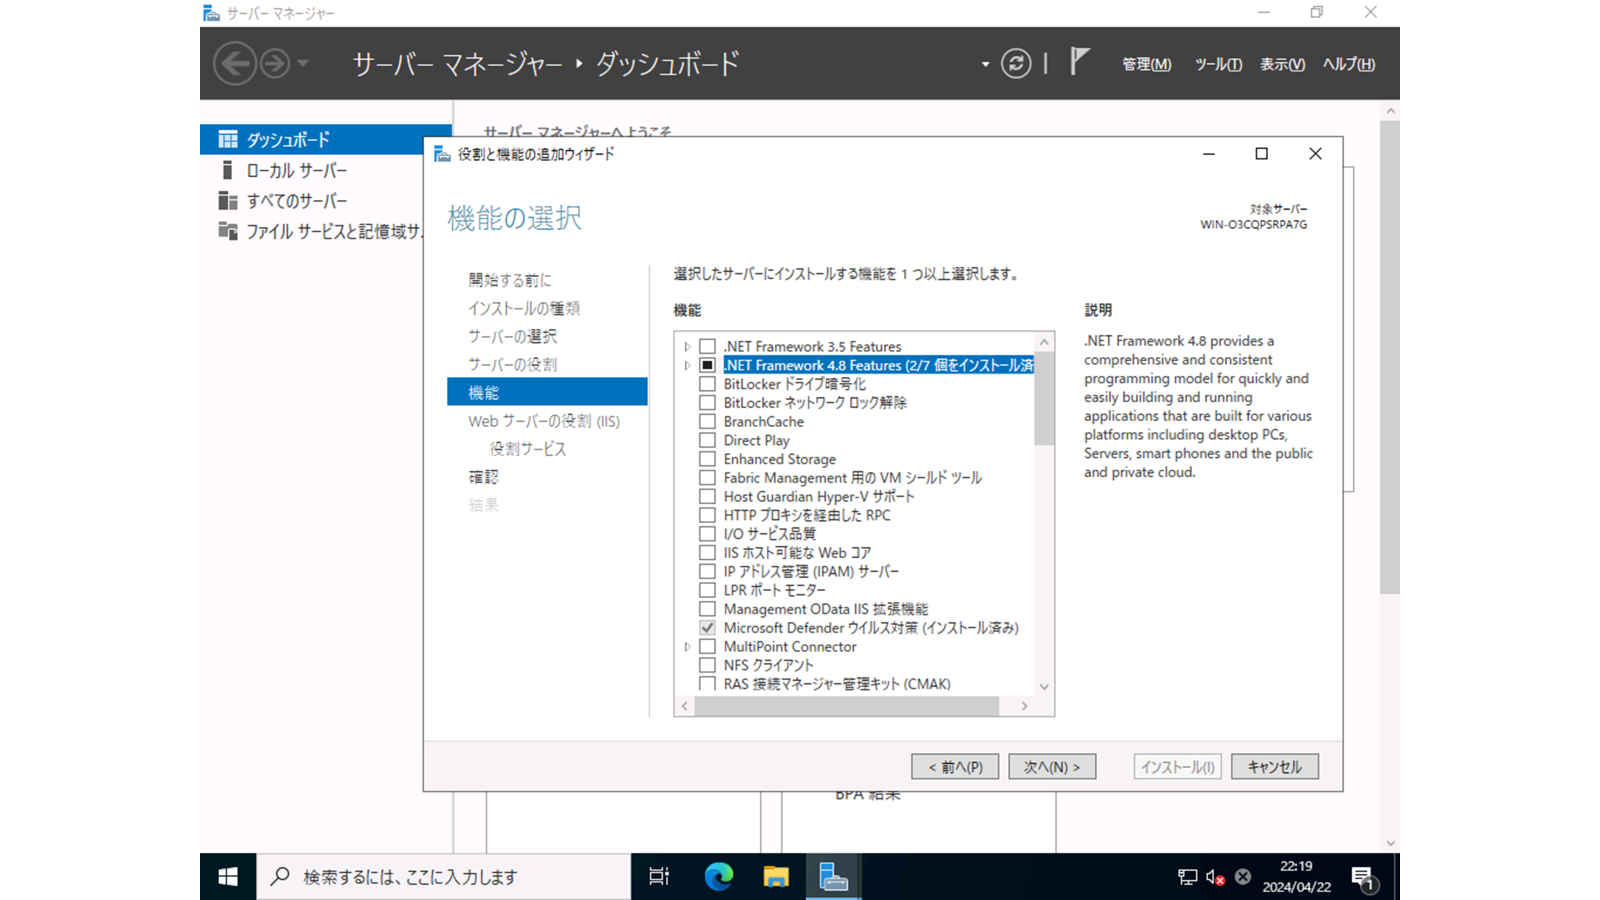This screenshot has width=1600, height=900.
Task: Click the ファイル サービスと記憶域 icon in sidebar
Action: (x=228, y=231)
